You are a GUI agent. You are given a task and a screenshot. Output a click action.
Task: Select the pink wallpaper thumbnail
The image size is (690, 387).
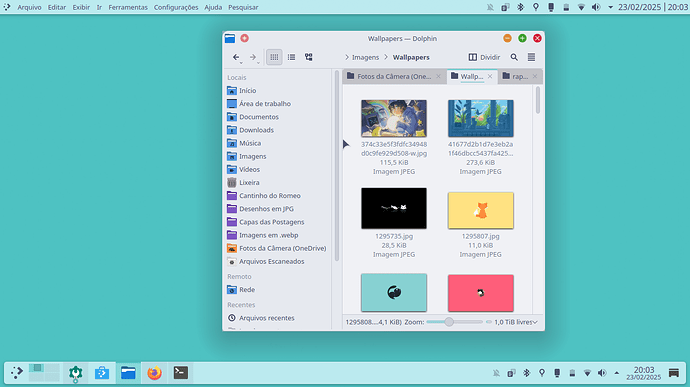click(481, 293)
